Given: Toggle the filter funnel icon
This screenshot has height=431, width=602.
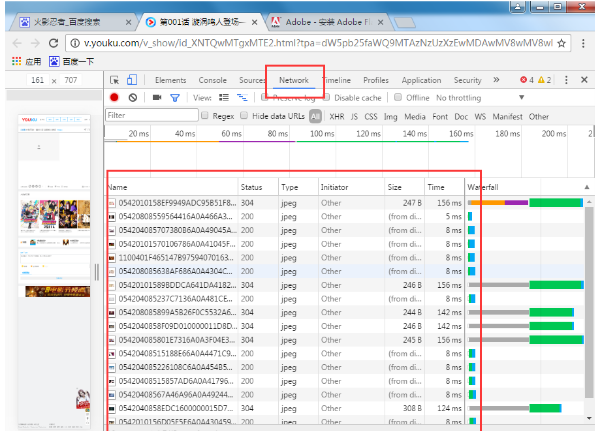Looking at the screenshot, I should (x=174, y=98).
